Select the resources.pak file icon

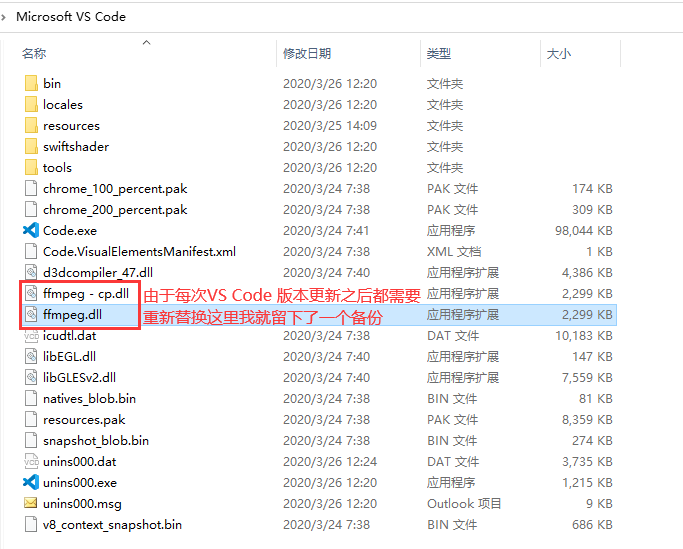[31, 420]
